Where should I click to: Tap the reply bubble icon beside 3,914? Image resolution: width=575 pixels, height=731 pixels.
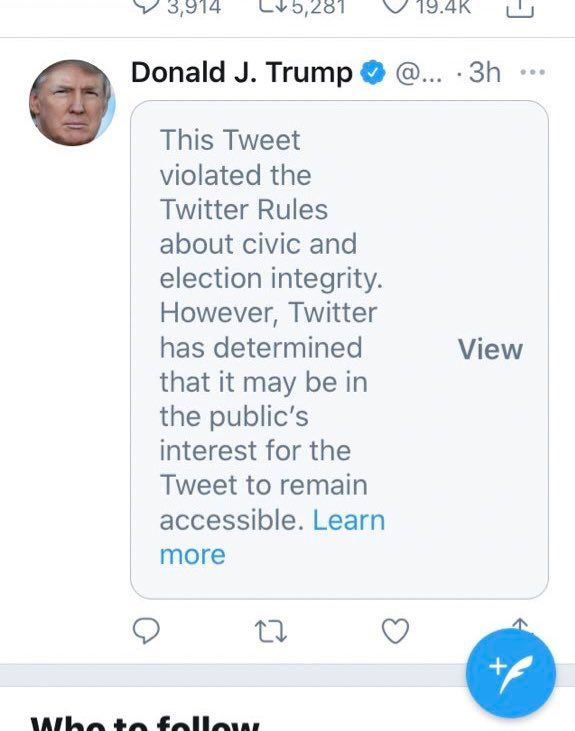[x=146, y=6]
